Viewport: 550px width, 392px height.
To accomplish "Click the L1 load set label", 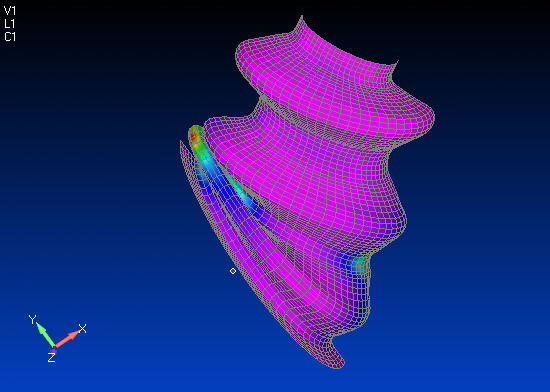I will [x=10, y=23].
